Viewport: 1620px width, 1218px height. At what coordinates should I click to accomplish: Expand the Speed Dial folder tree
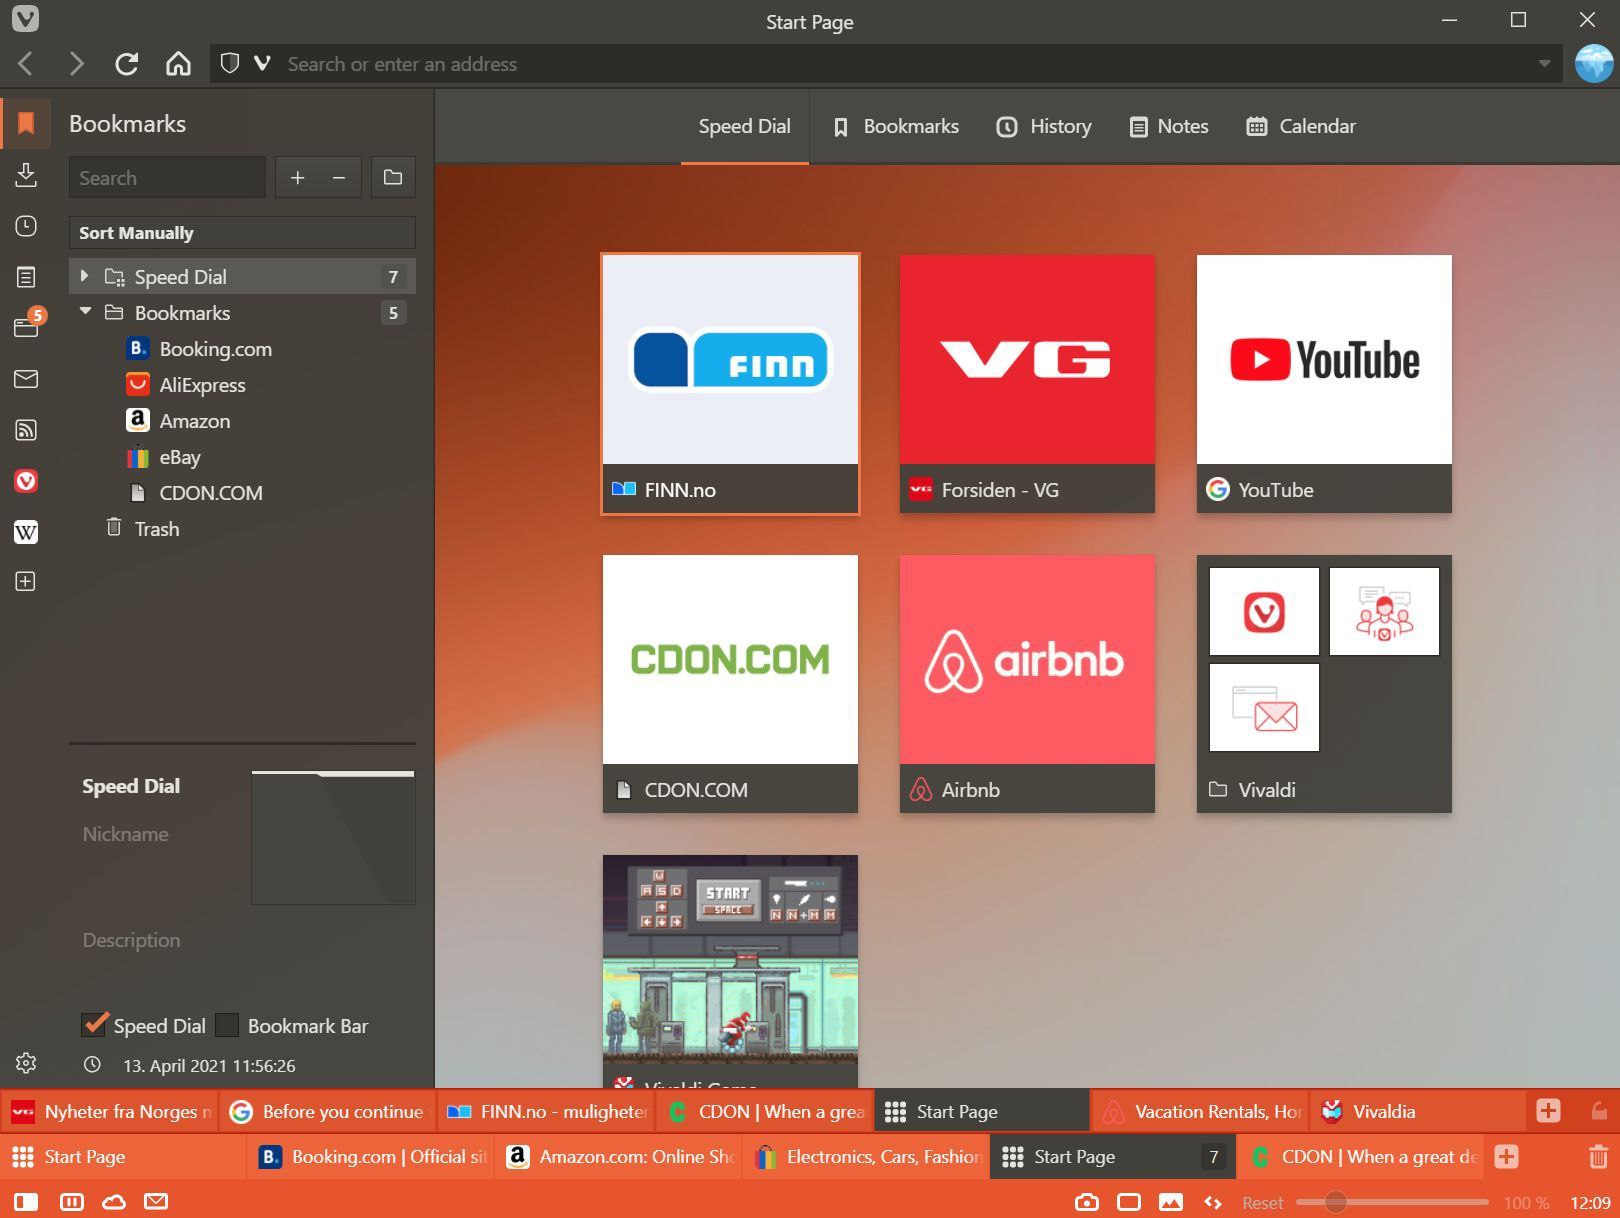point(84,276)
